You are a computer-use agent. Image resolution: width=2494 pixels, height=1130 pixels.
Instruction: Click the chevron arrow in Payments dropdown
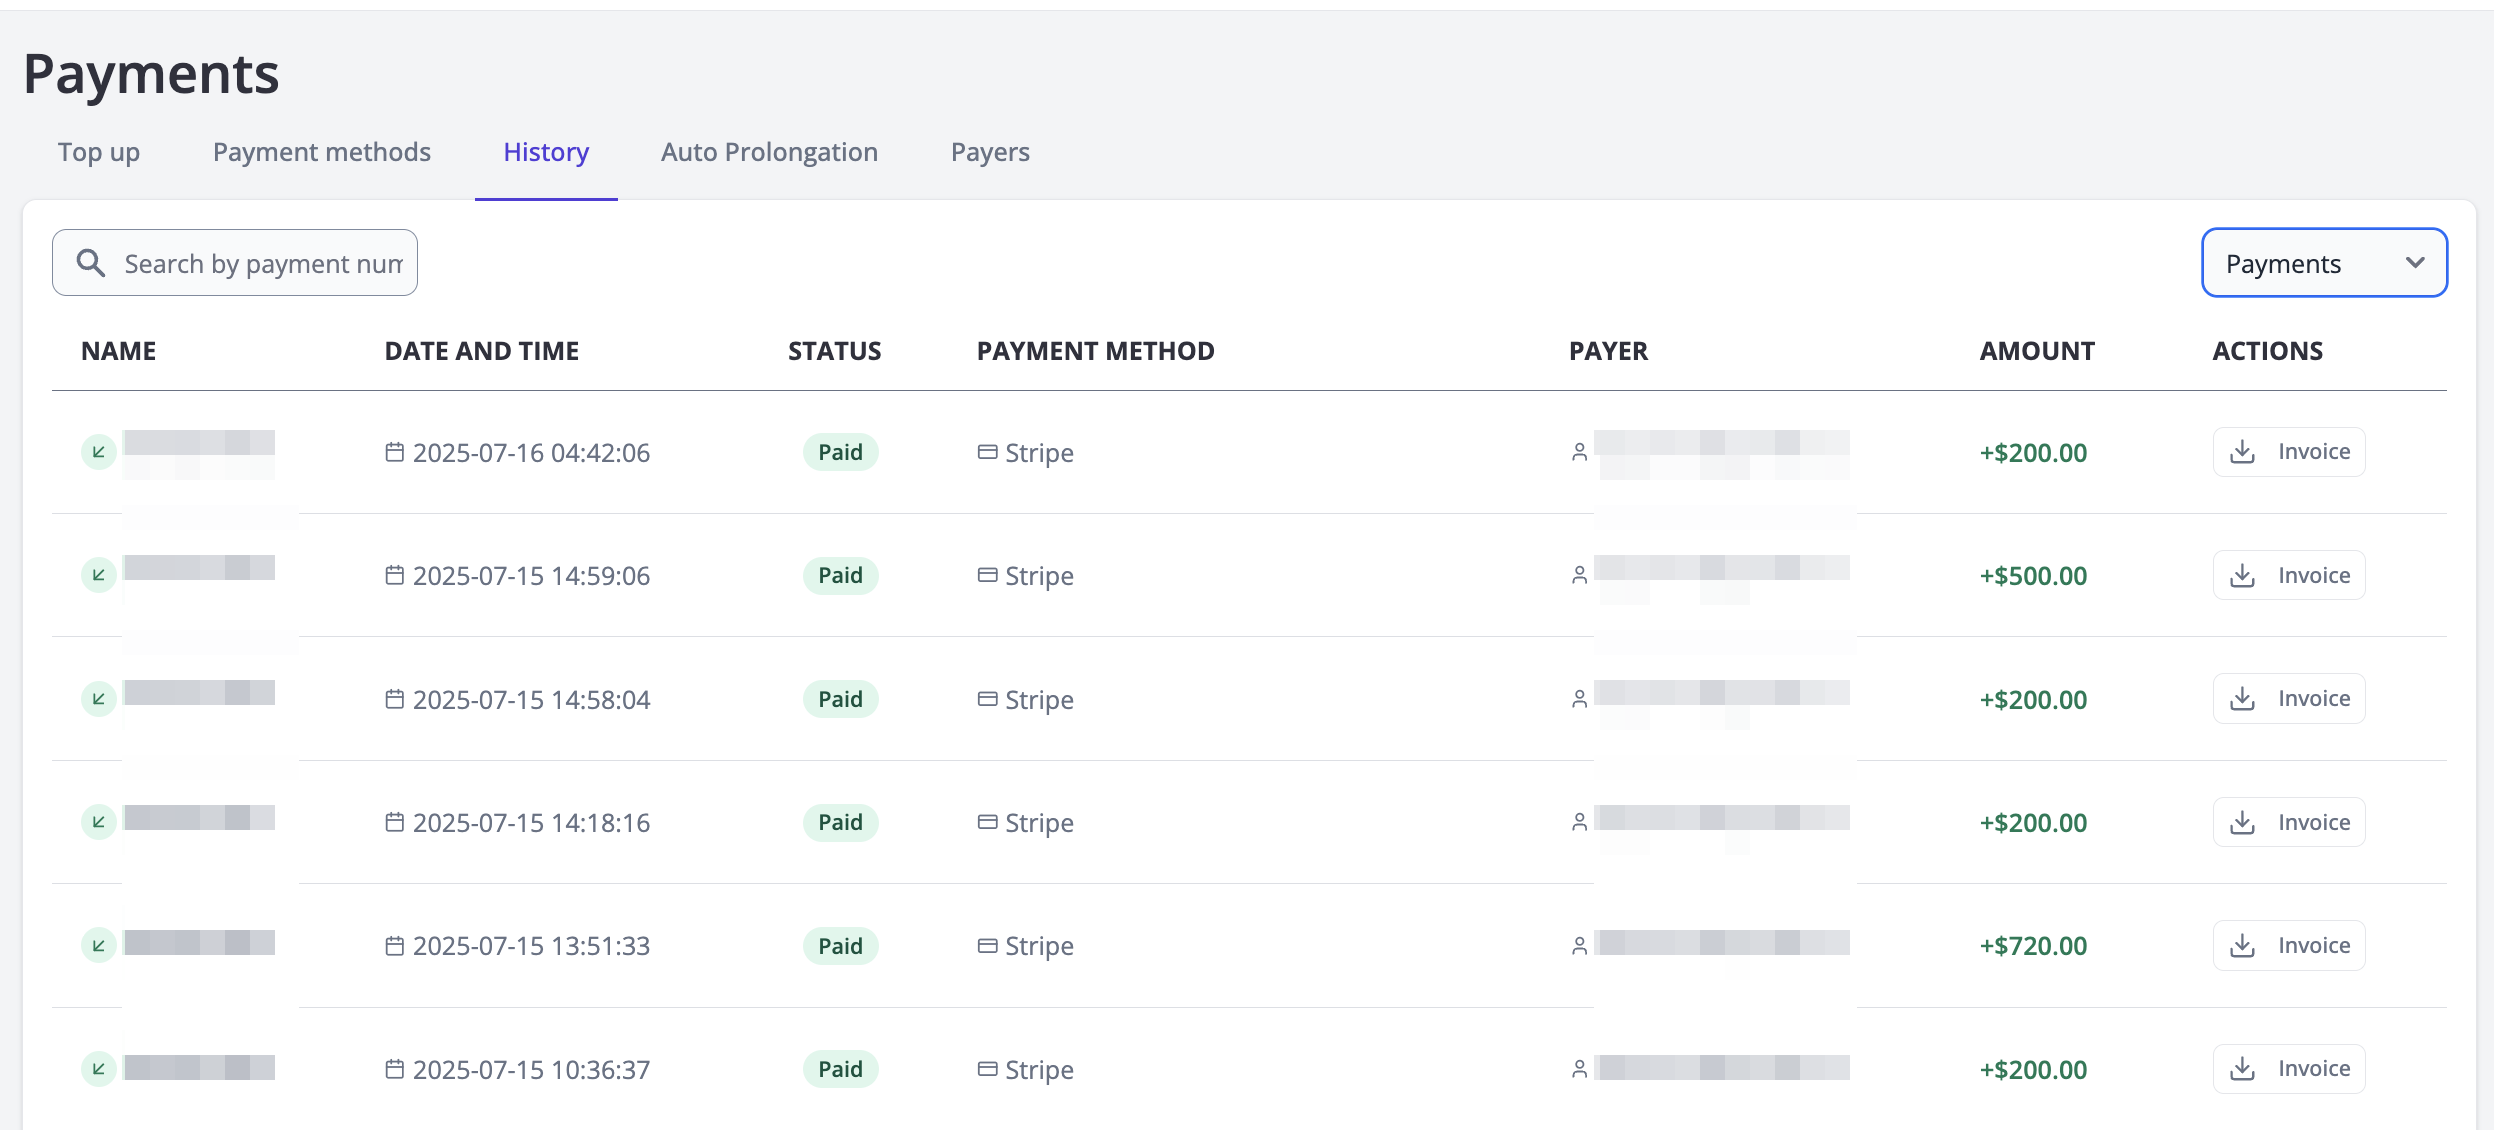pos(2415,263)
